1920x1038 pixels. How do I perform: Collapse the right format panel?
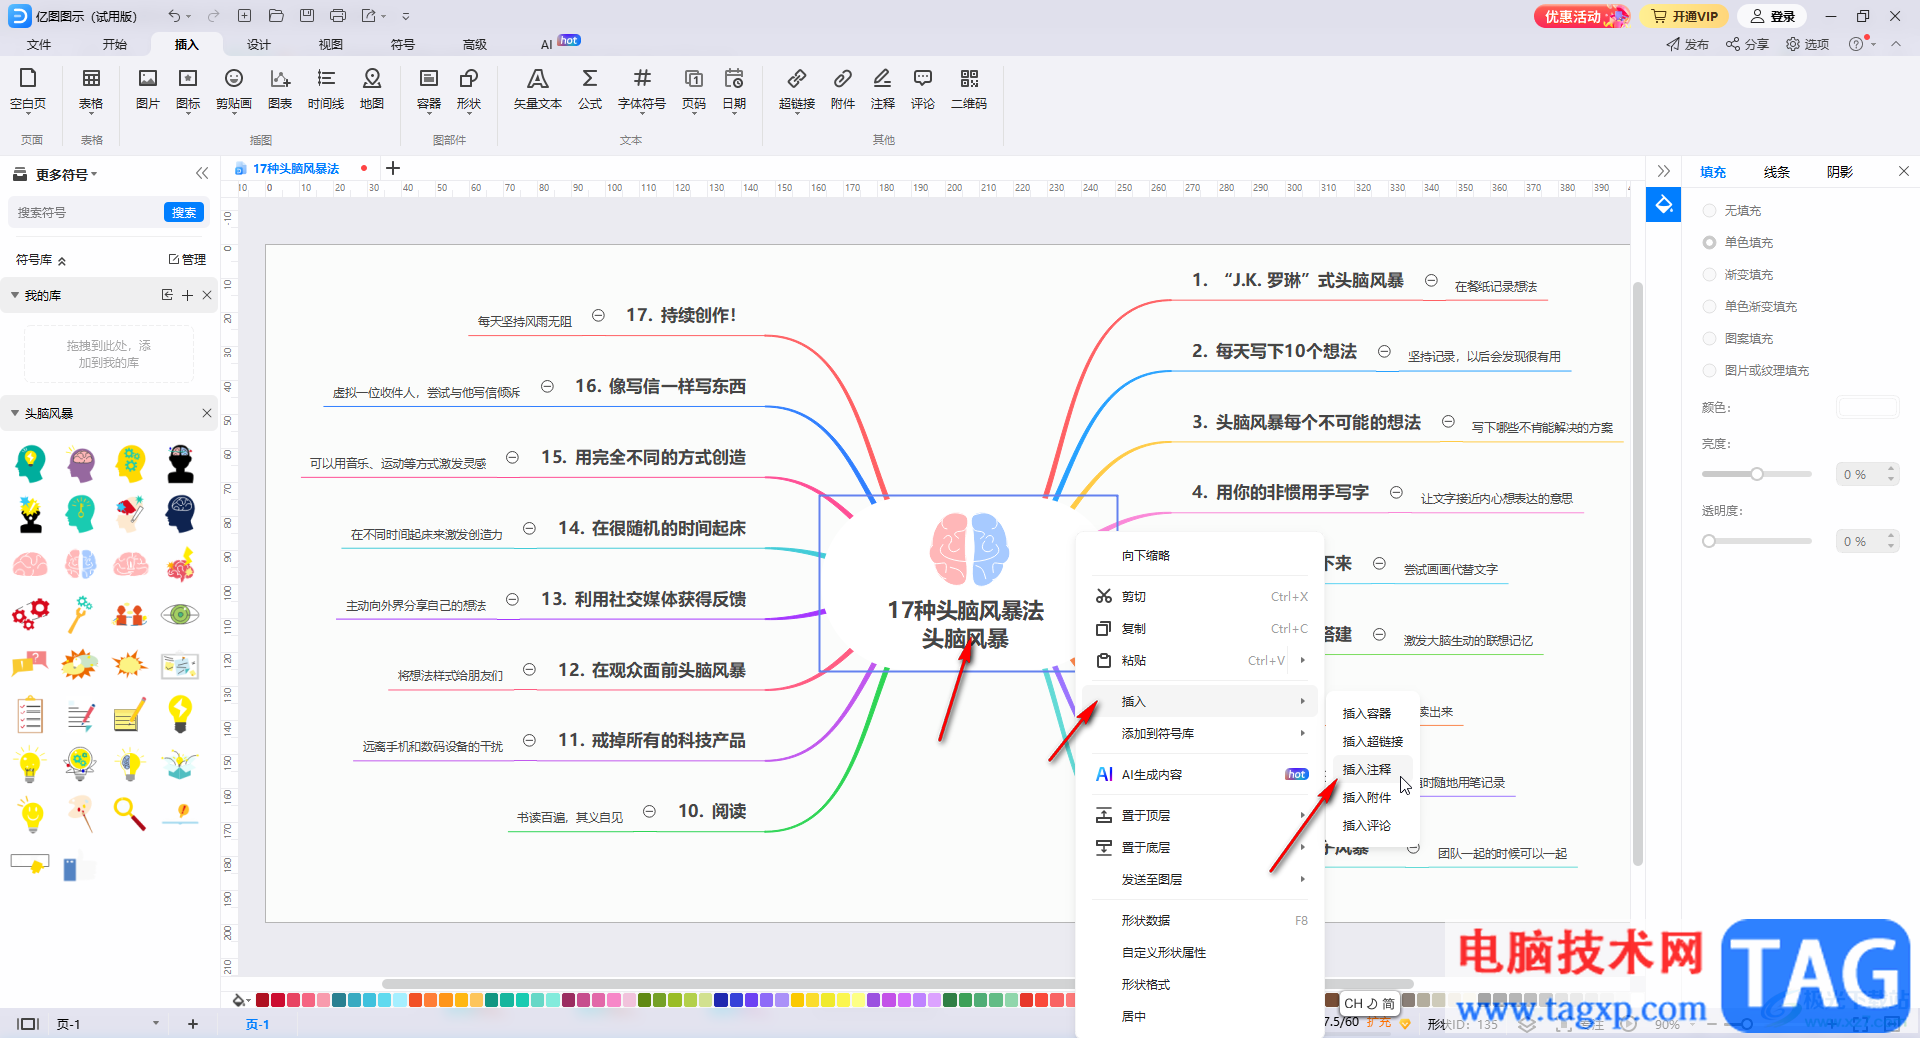(1663, 172)
